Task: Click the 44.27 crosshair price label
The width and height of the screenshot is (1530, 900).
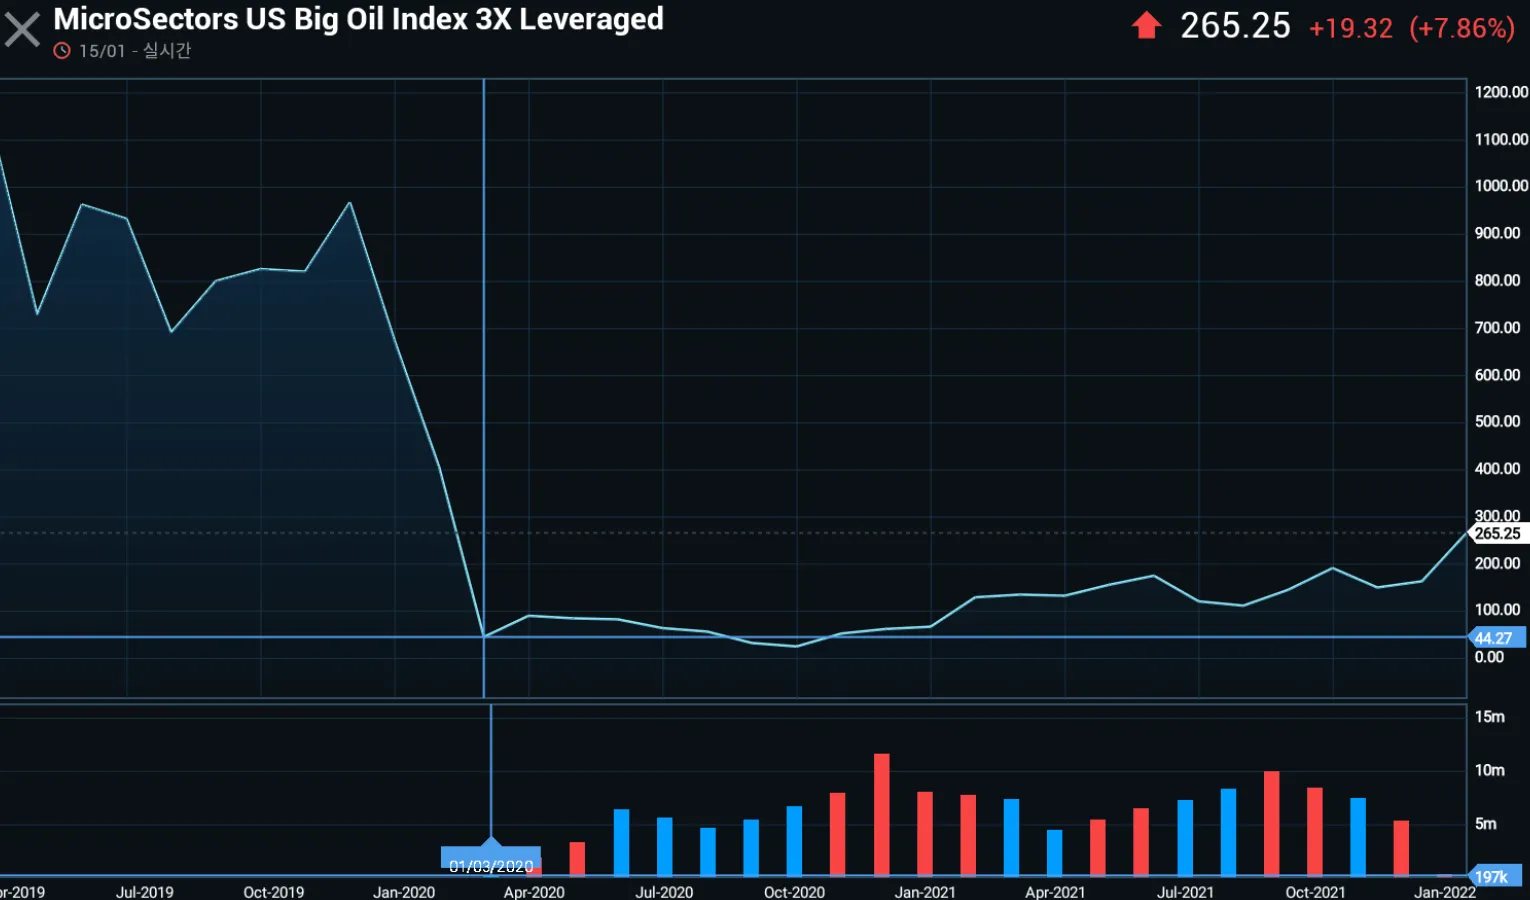Action: click(x=1496, y=638)
